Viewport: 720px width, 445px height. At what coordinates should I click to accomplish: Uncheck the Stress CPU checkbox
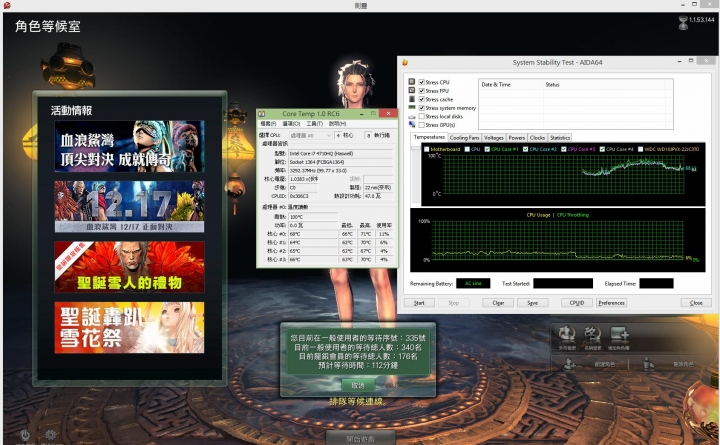[422, 82]
